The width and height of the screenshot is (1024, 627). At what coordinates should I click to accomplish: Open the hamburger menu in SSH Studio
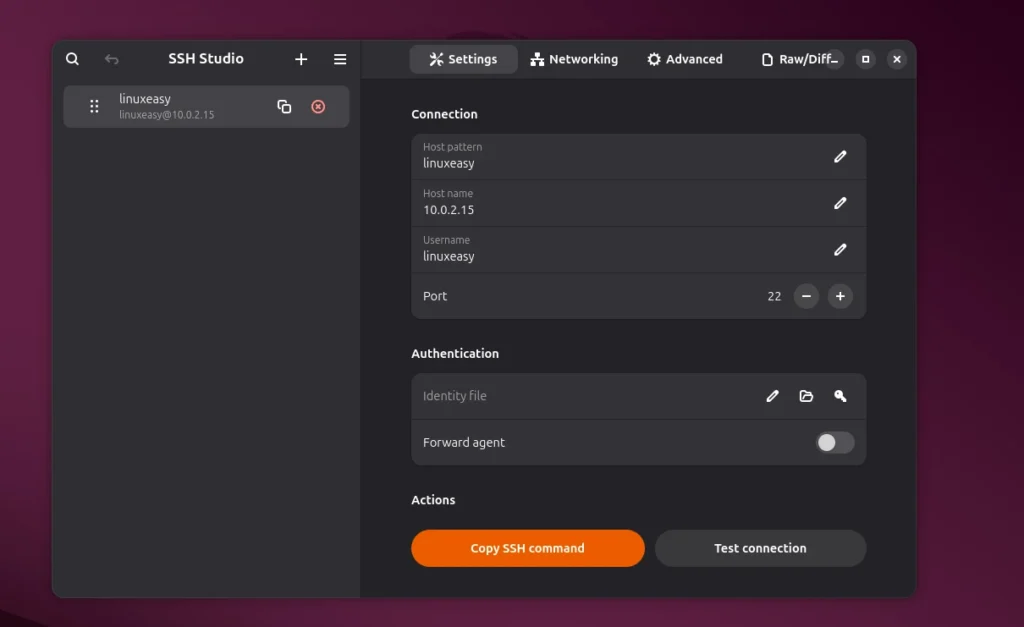click(x=339, y=58)
